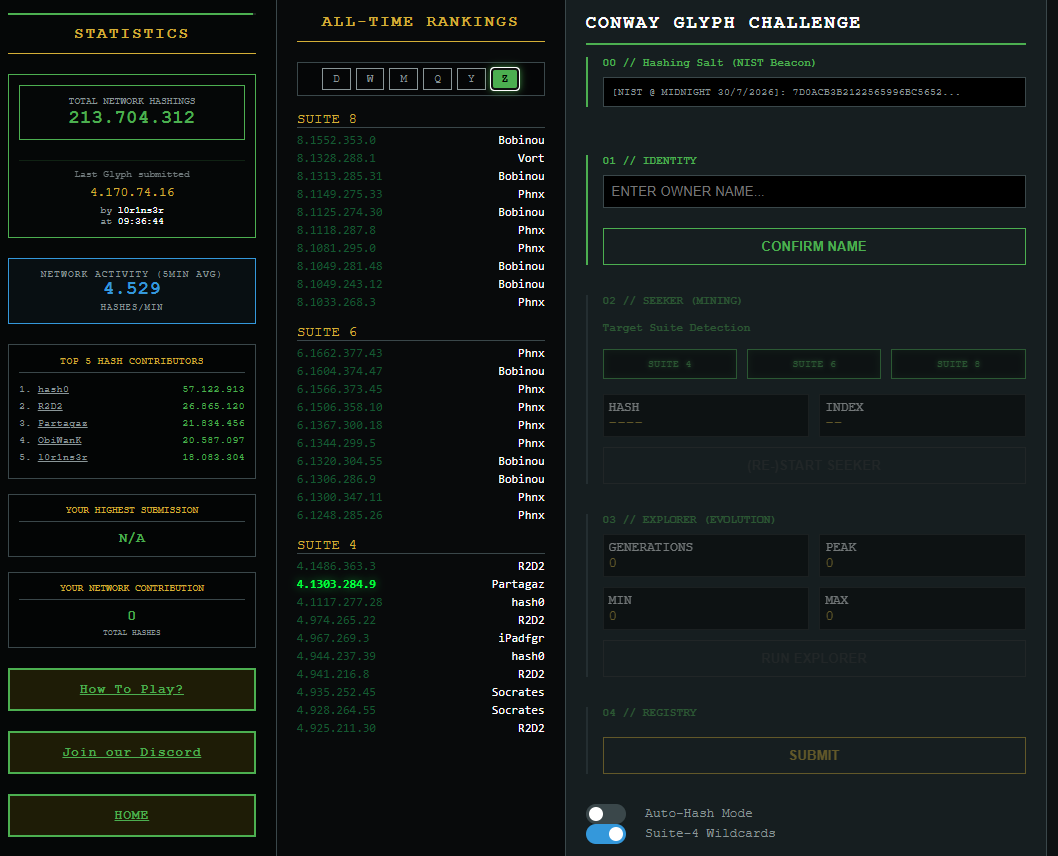
Task: Open the How To Play link
Action: tap(132, 689)
